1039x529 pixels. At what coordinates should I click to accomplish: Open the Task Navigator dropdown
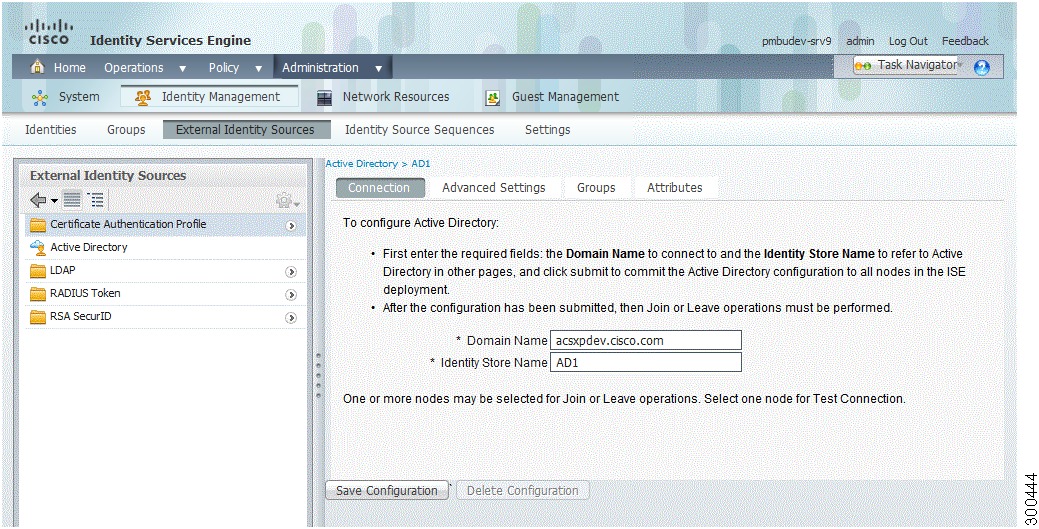click(959, 65)
